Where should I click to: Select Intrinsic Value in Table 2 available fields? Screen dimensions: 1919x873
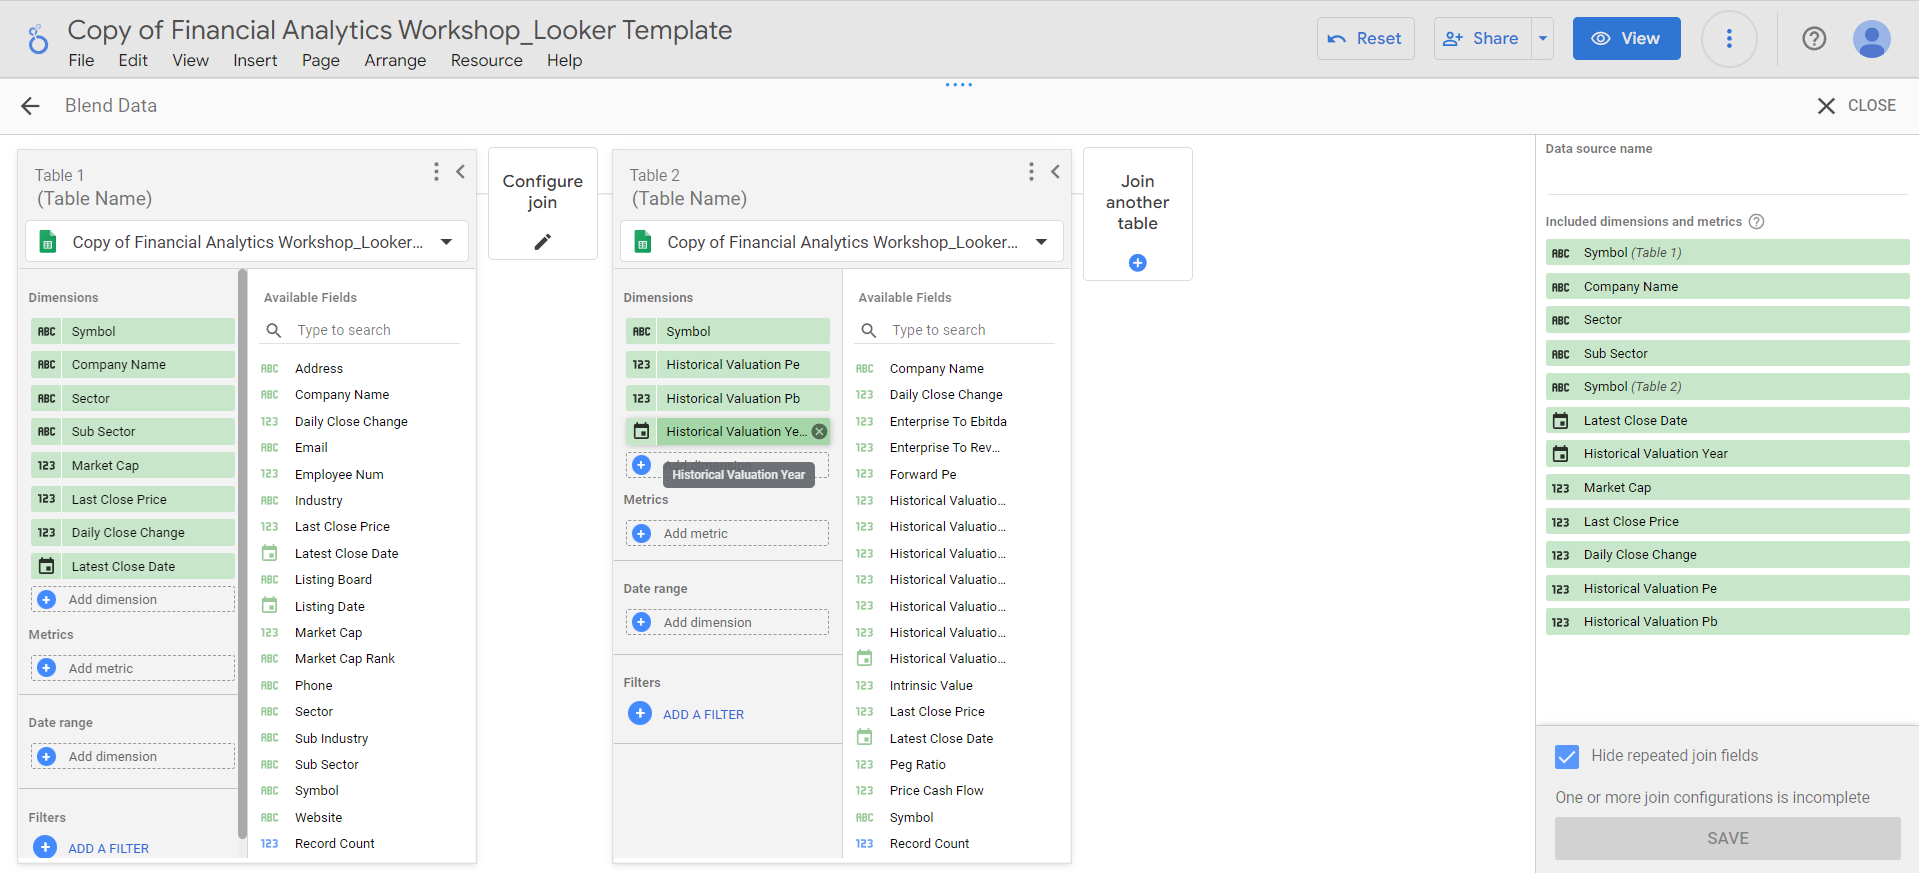pos(931,686)
